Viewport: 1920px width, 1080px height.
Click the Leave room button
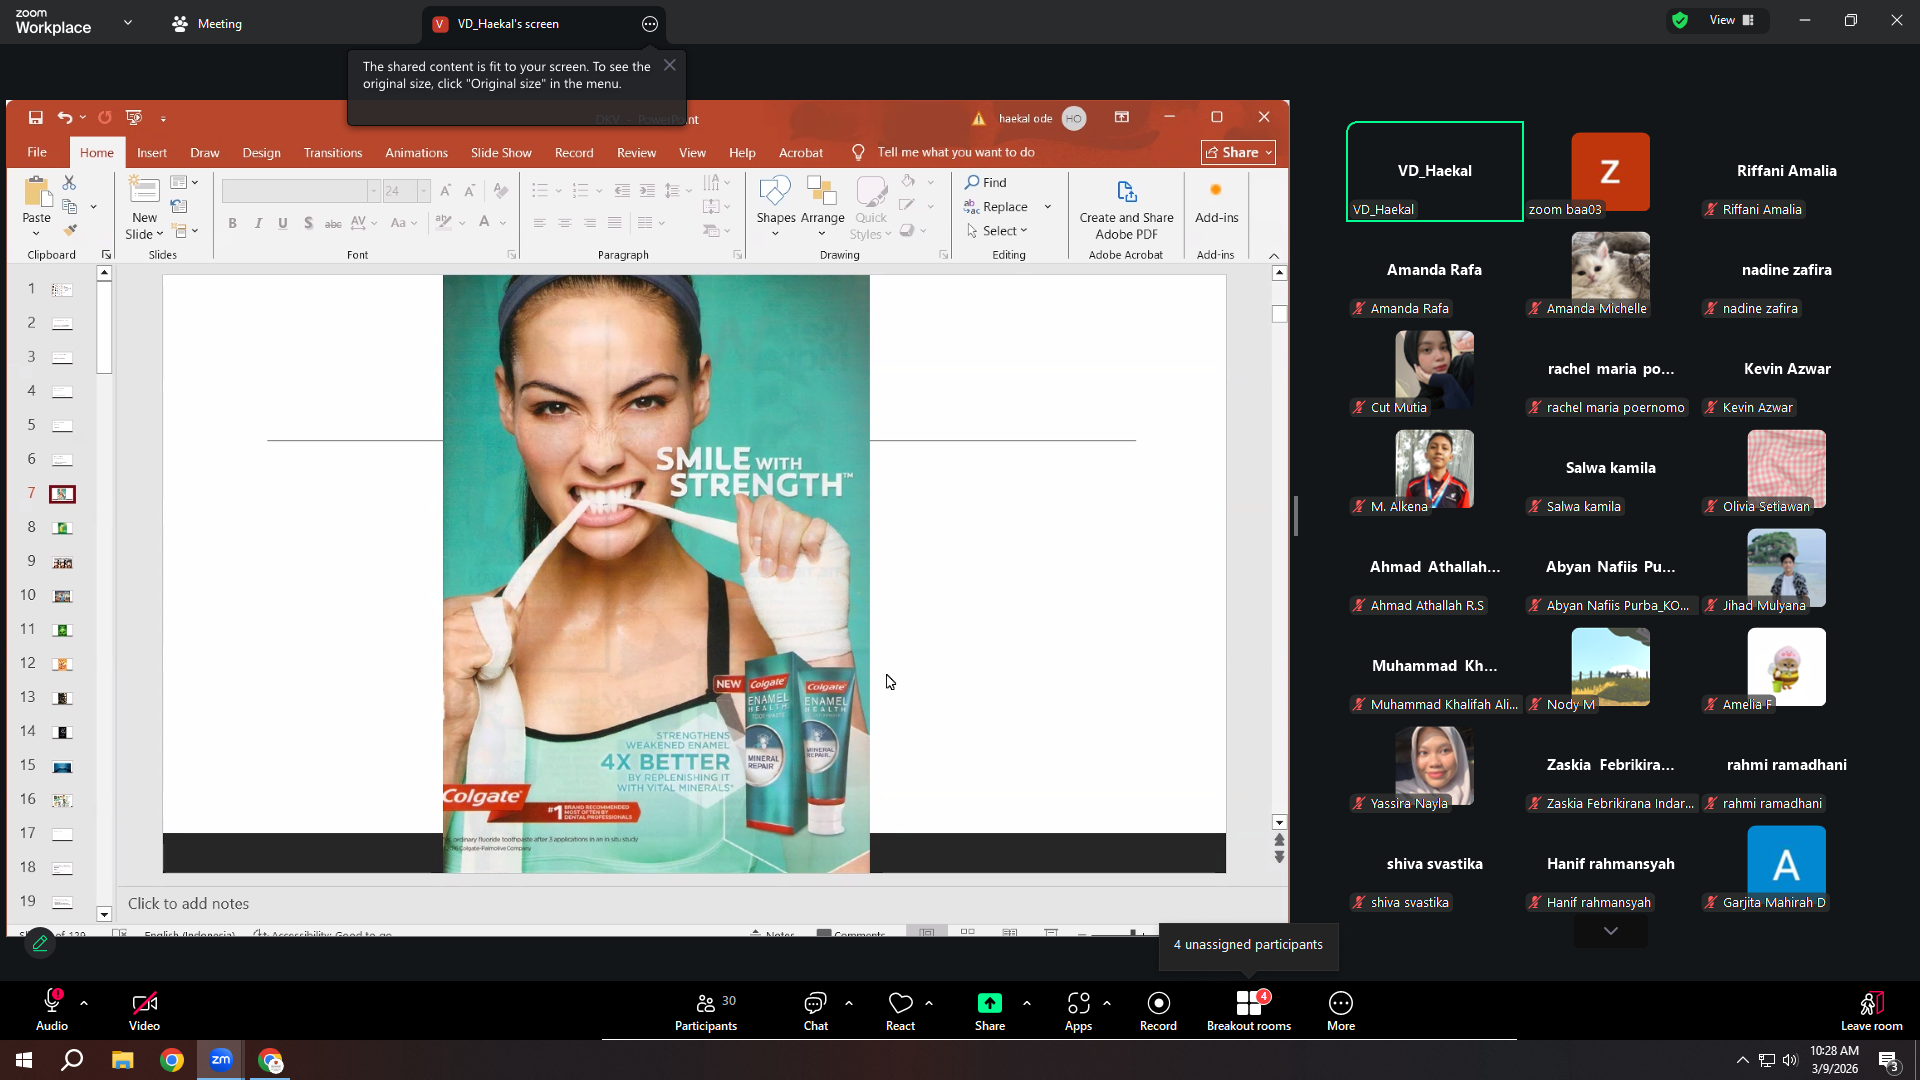point(1871,1011)
